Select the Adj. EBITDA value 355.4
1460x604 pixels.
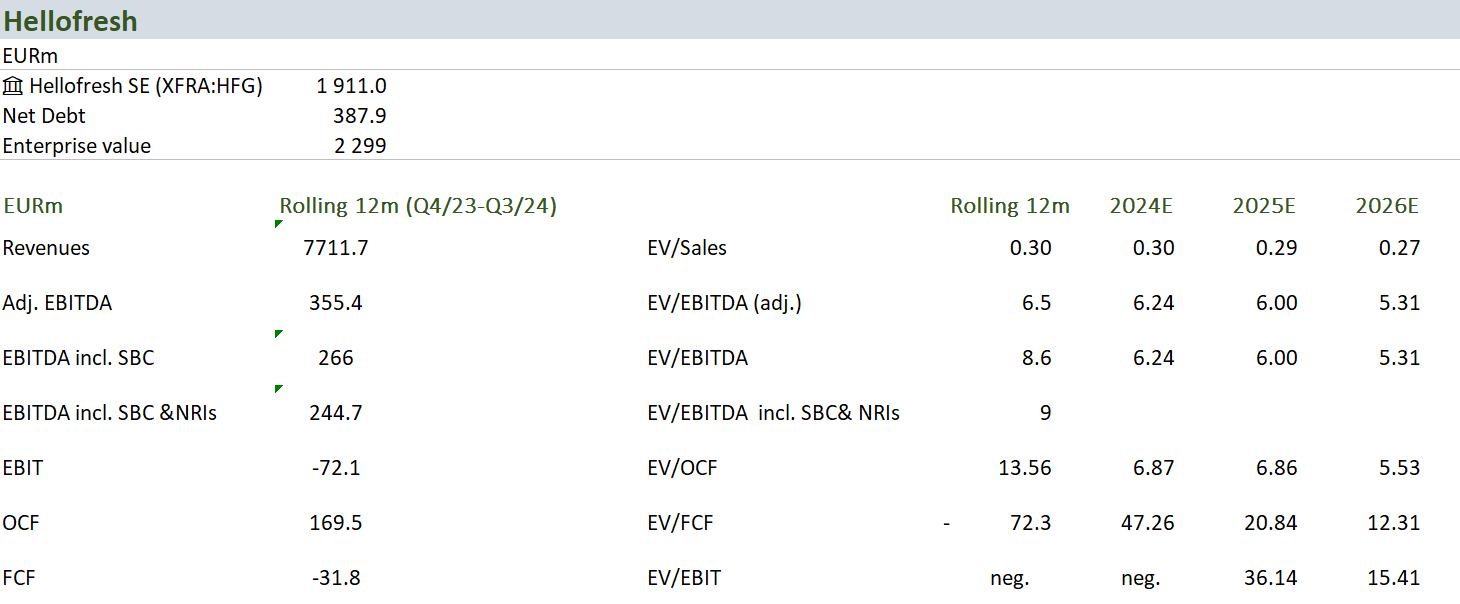336,303
